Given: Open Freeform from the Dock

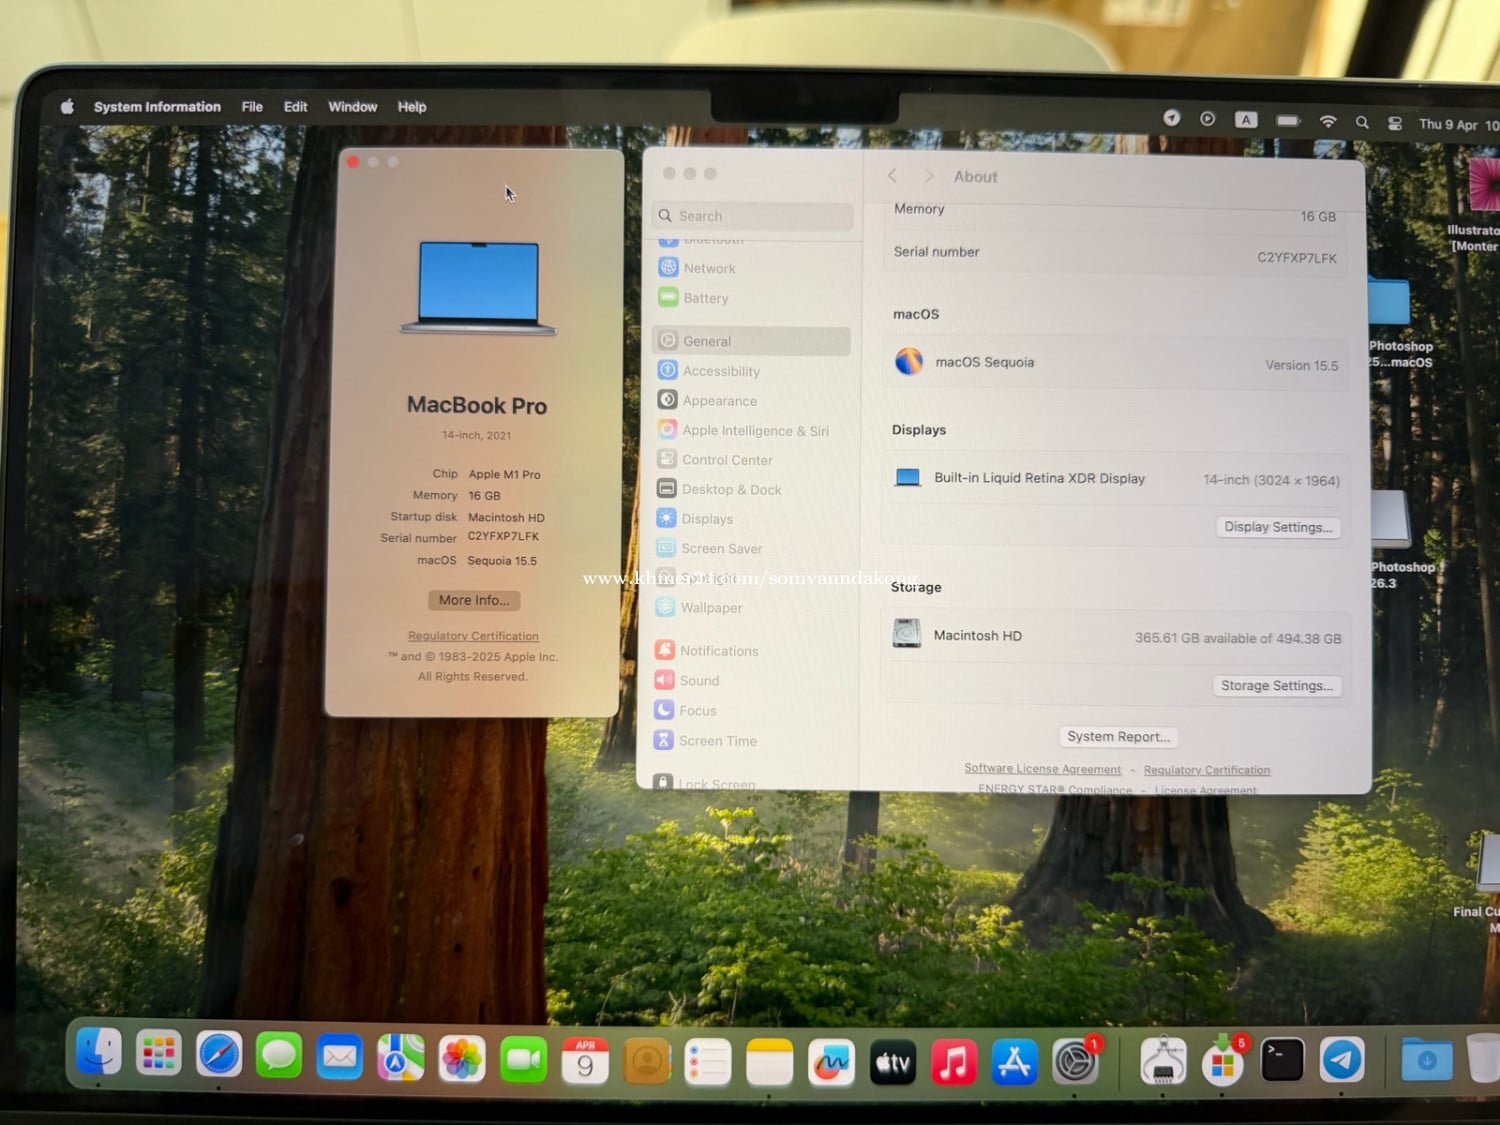Looking at the screenshot, I should tap(831, 1063).
